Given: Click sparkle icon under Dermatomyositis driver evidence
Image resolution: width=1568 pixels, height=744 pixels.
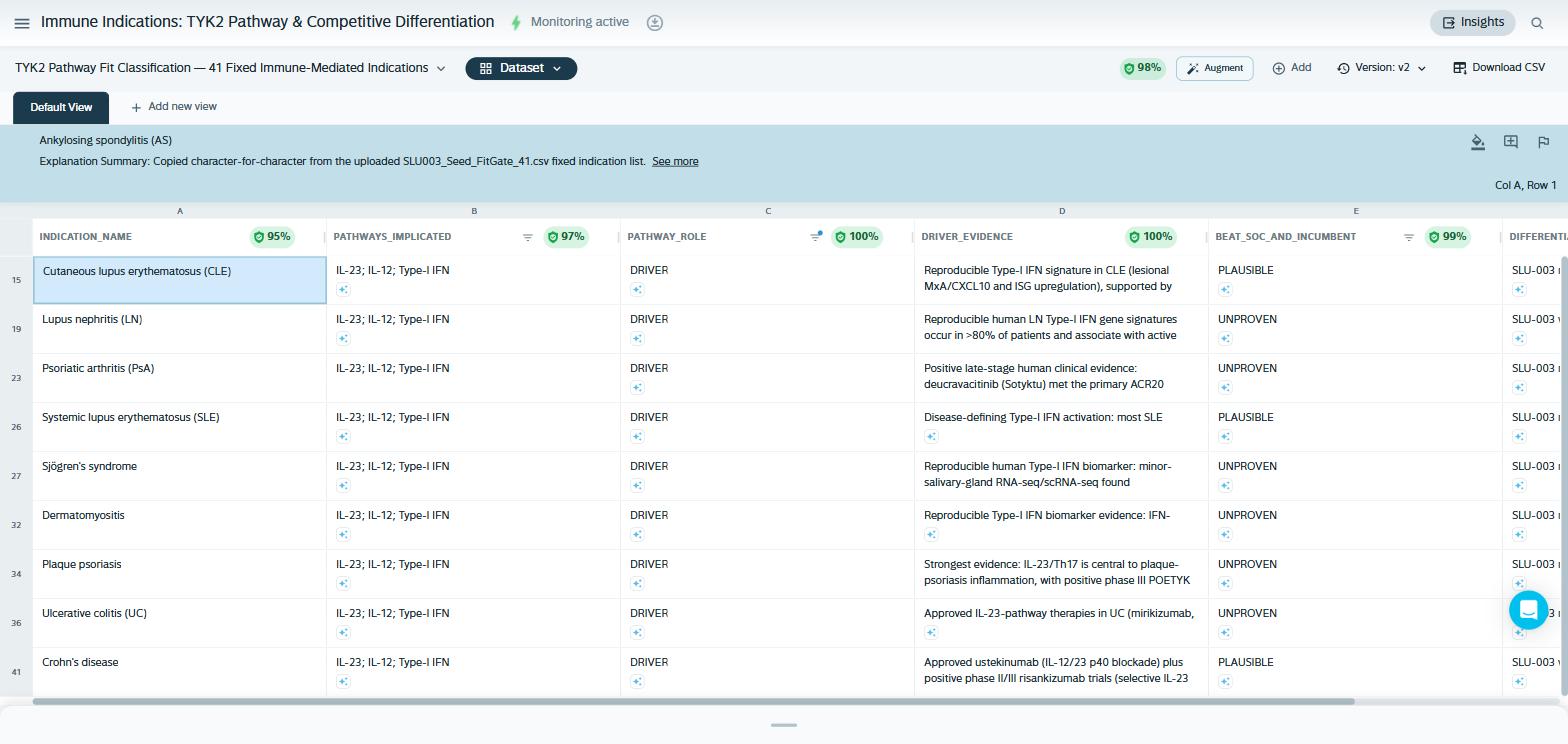Looking at the screenshot, I should (931, 535).
